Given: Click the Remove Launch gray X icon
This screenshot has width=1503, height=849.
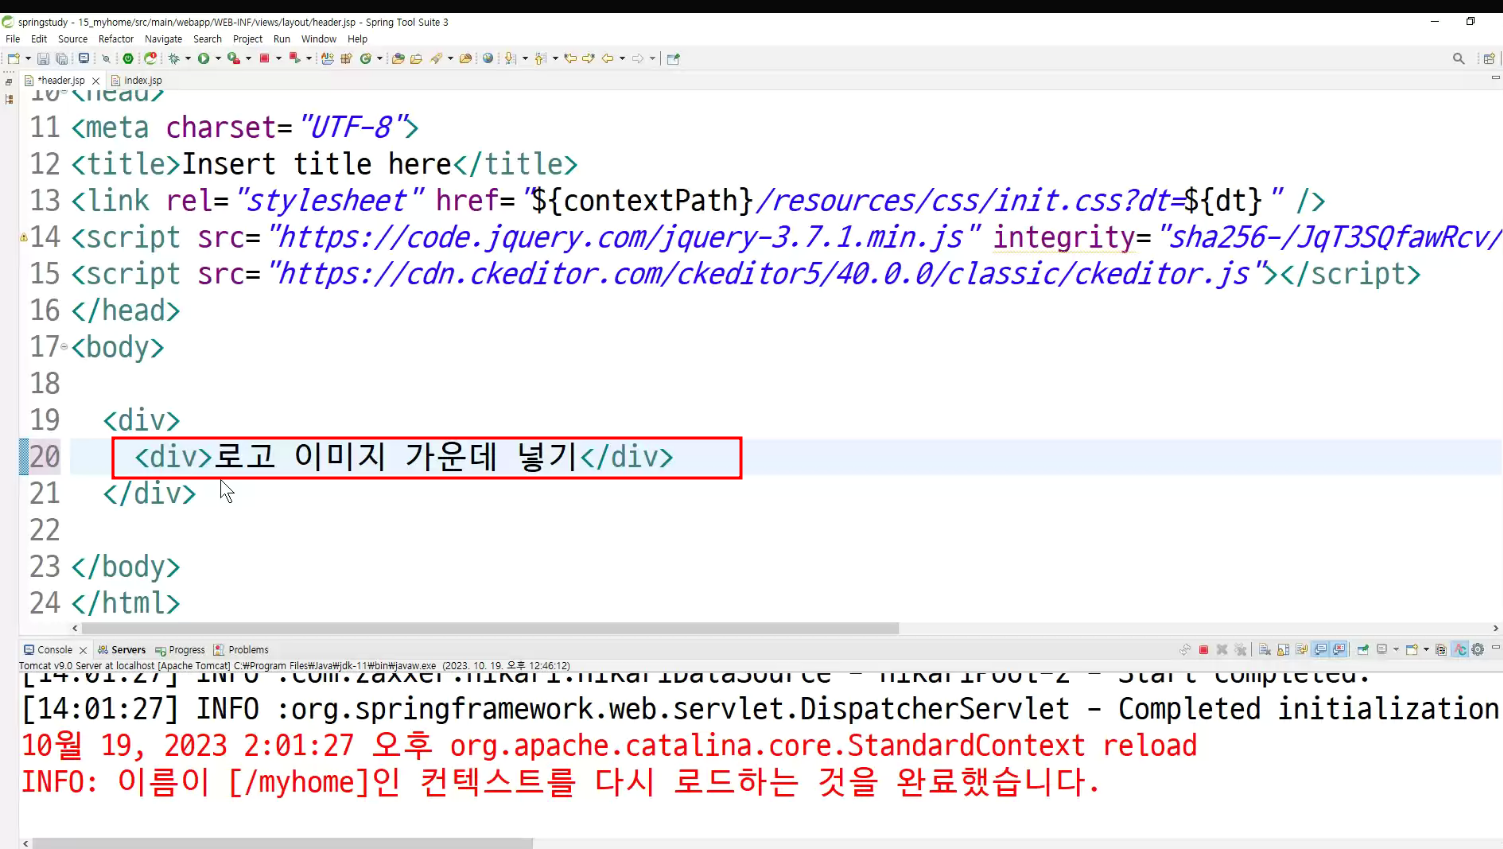Looking at the screenshot, I should pyautogui.click(x=1222, y=650).
